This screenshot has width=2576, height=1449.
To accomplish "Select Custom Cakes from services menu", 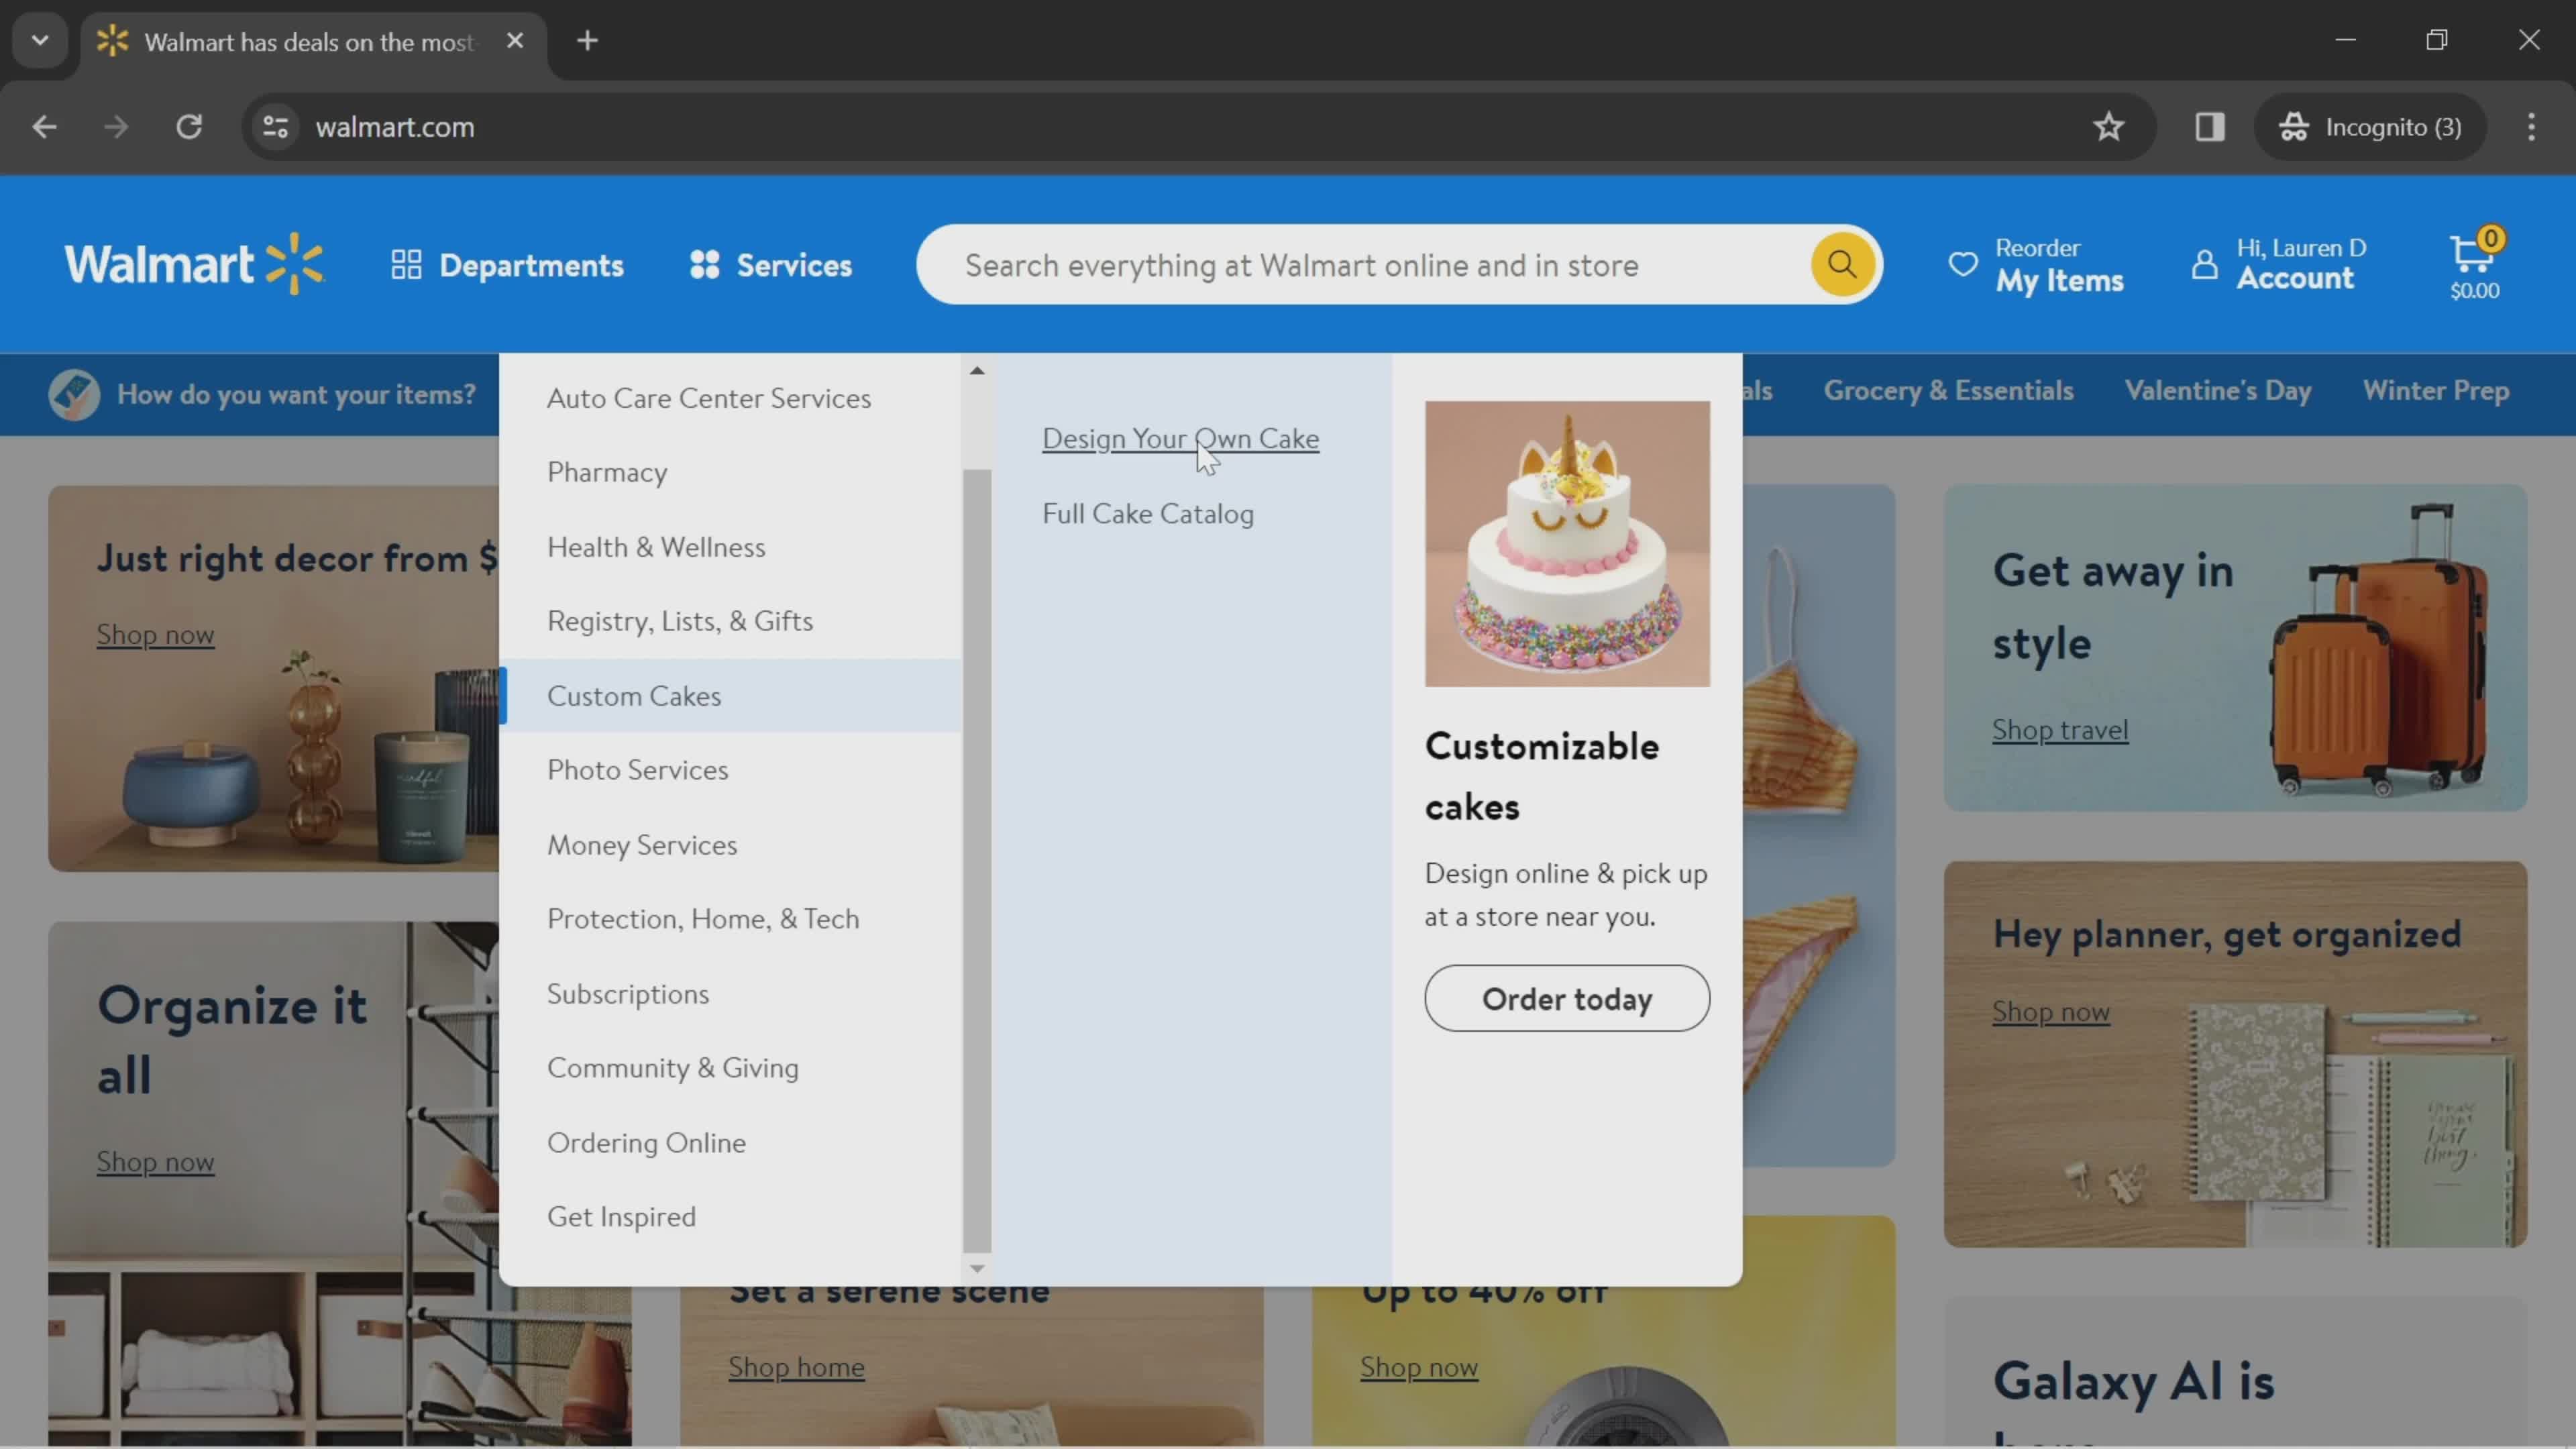I will coord(633,694).
